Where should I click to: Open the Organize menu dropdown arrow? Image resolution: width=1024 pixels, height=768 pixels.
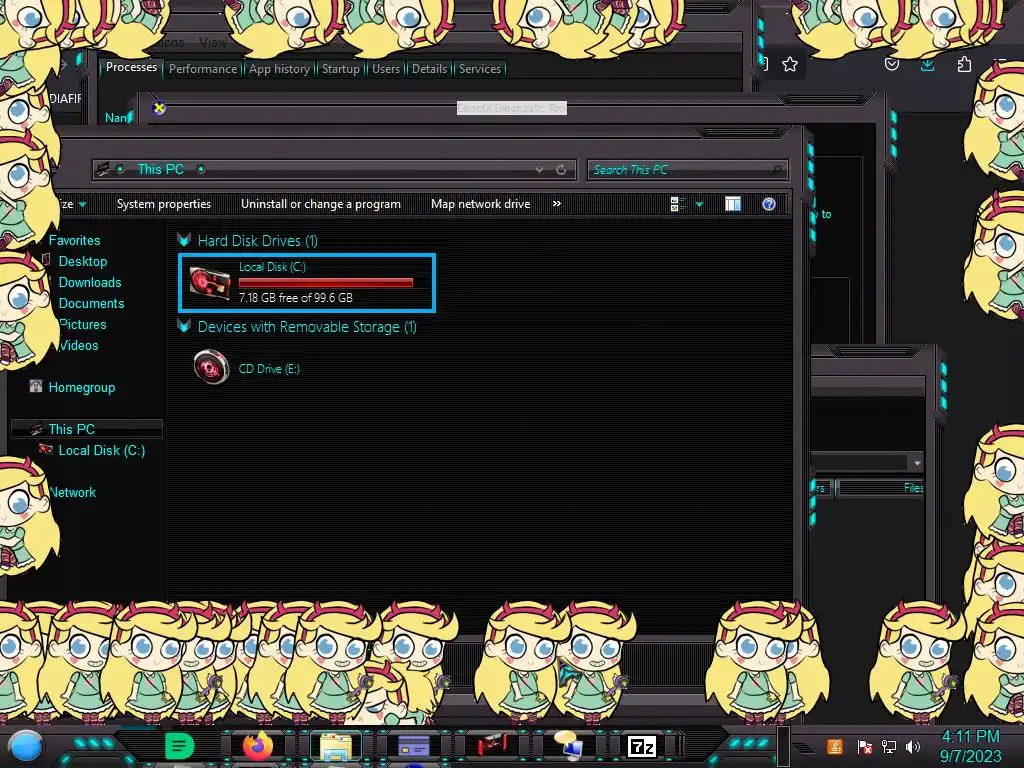point(82,204)
